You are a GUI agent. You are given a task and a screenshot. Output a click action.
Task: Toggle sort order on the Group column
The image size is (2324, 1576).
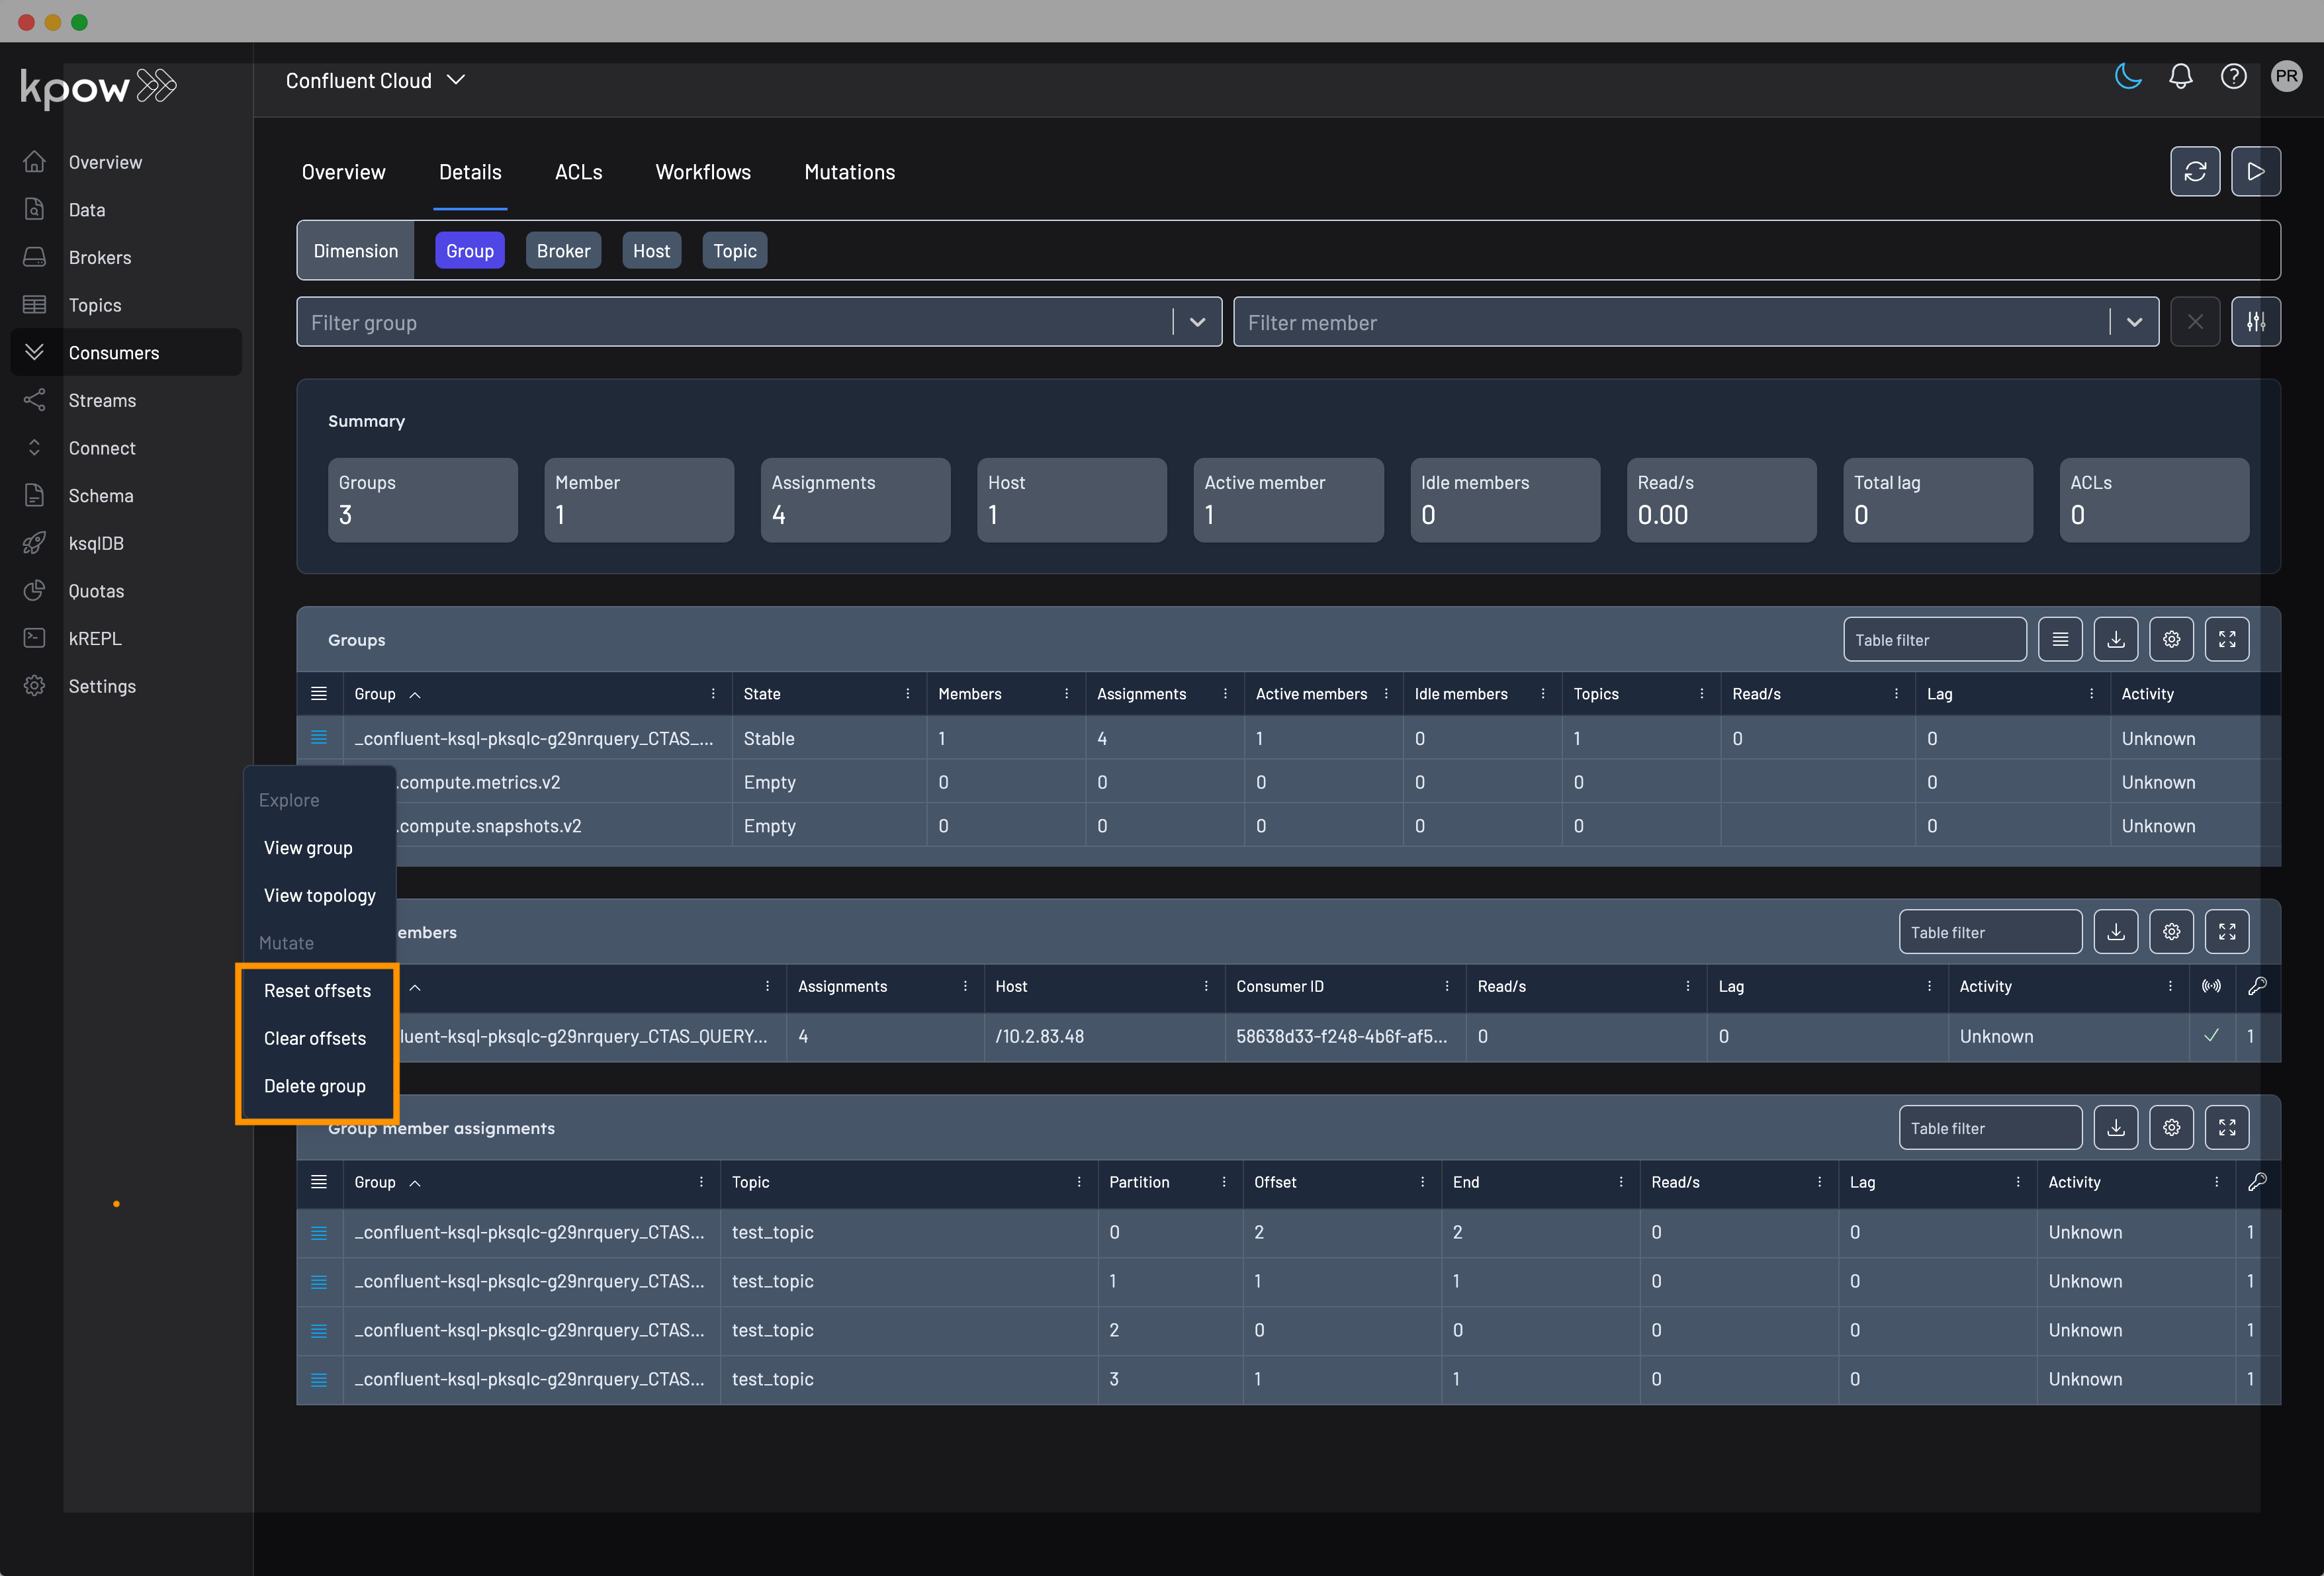(x=415, y=693)
